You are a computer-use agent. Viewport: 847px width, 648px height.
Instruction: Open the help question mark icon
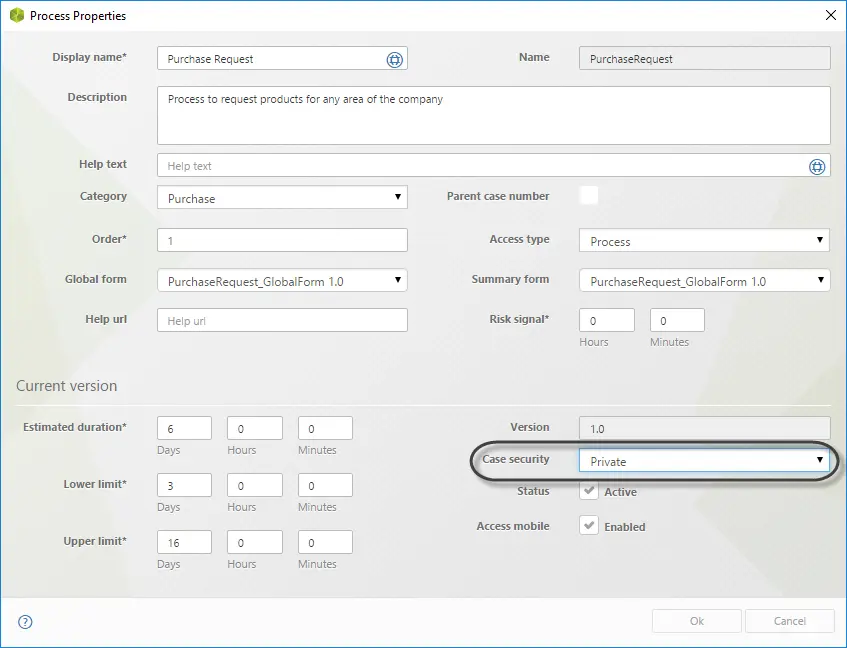pos(25,622)
